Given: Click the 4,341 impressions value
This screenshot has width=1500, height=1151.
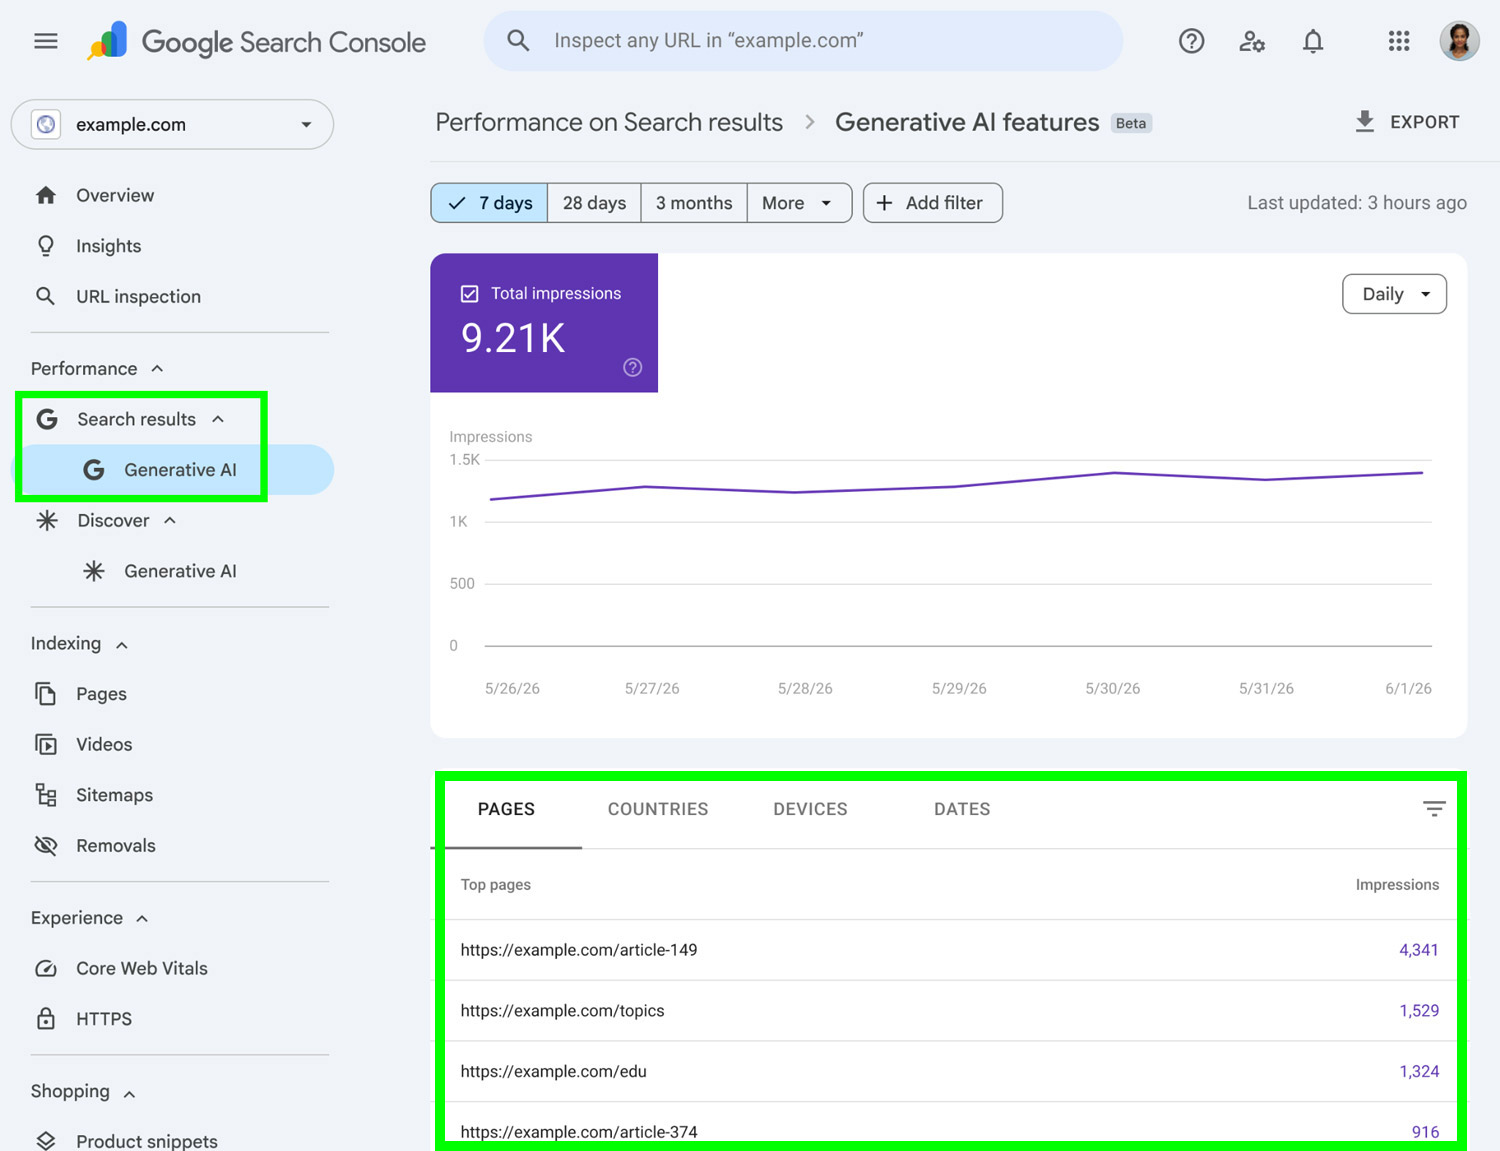Looking at the screenshot, I should tap(1419, 950).
